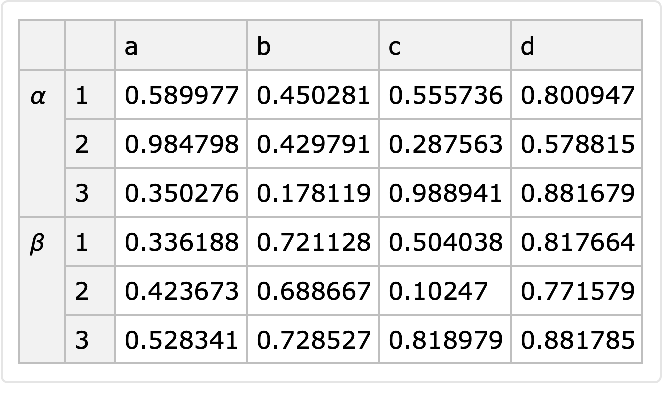Click the α row group header
Screen dimensions: 664x416
pyautogui.click(x=40, y=97)
